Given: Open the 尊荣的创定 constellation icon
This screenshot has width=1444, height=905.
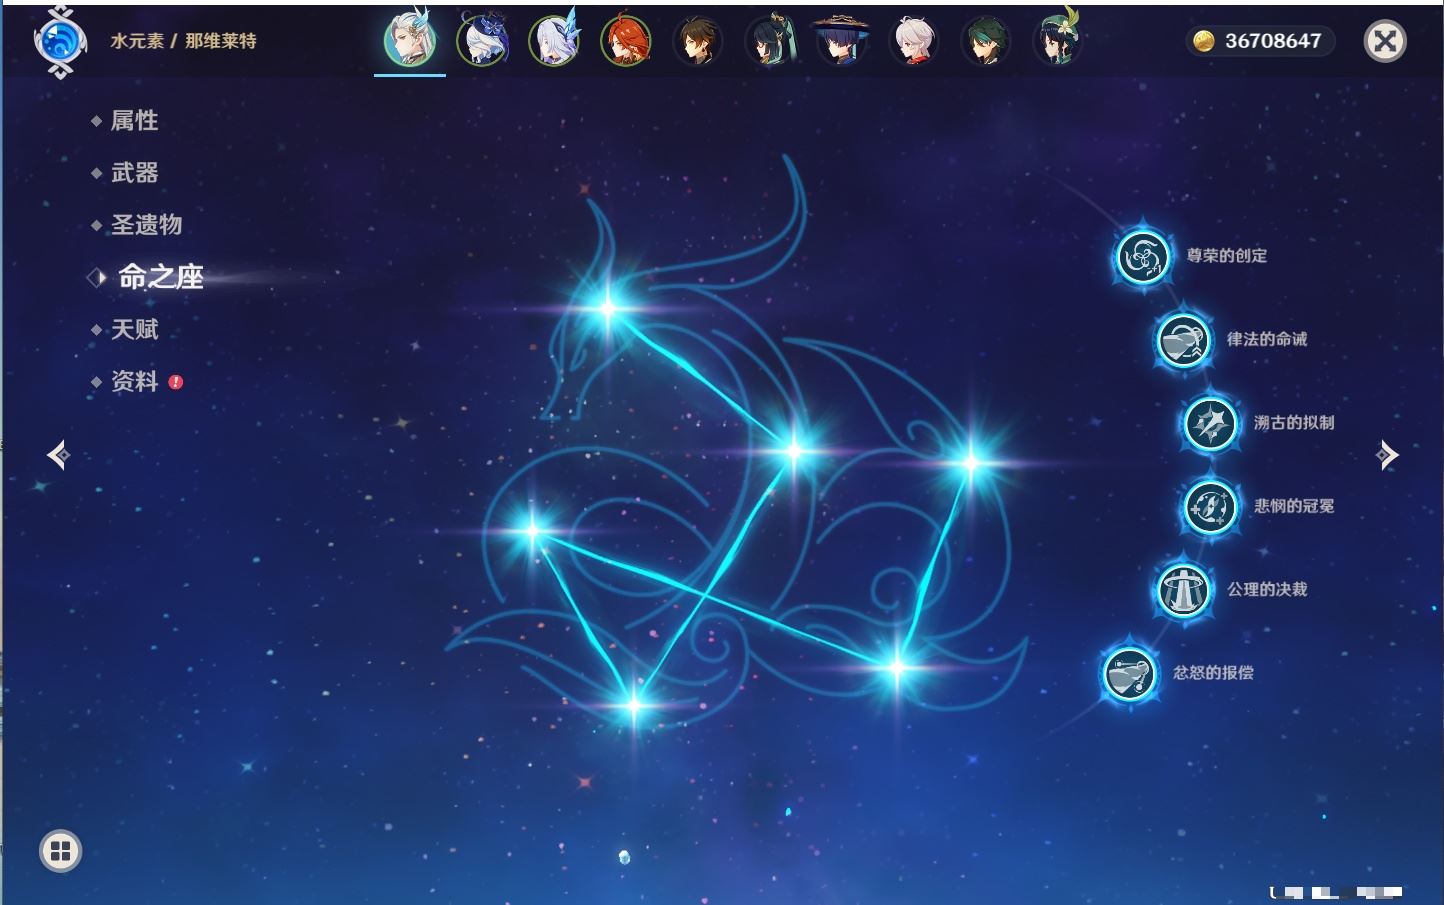Looking at the screenshot, I should pyautogui.click(x=1142, y=257).
